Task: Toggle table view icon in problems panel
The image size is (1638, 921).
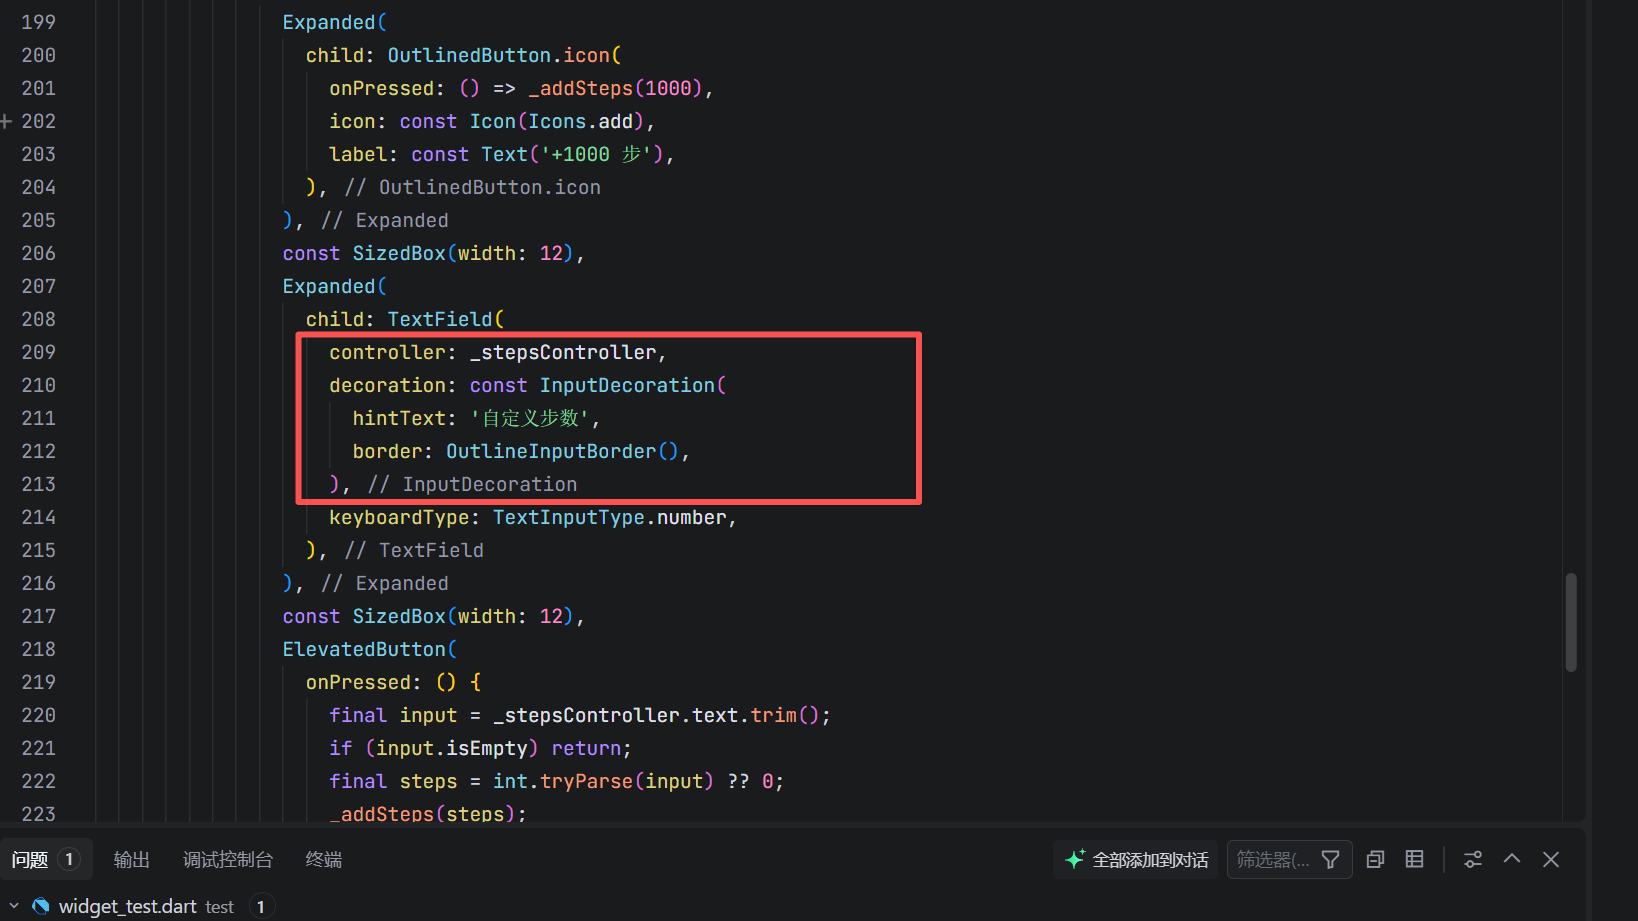Action: pyautogui.click(x=1414, y=859)
